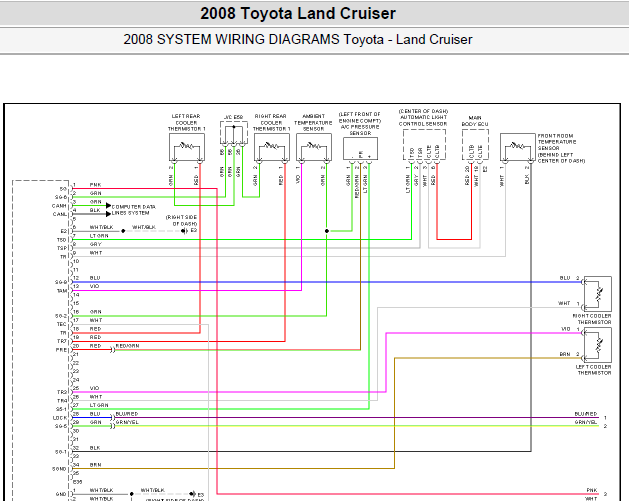The image size is (629, 501).
Task: Click the "CANH" terminal name
Action: click(59, 206)
